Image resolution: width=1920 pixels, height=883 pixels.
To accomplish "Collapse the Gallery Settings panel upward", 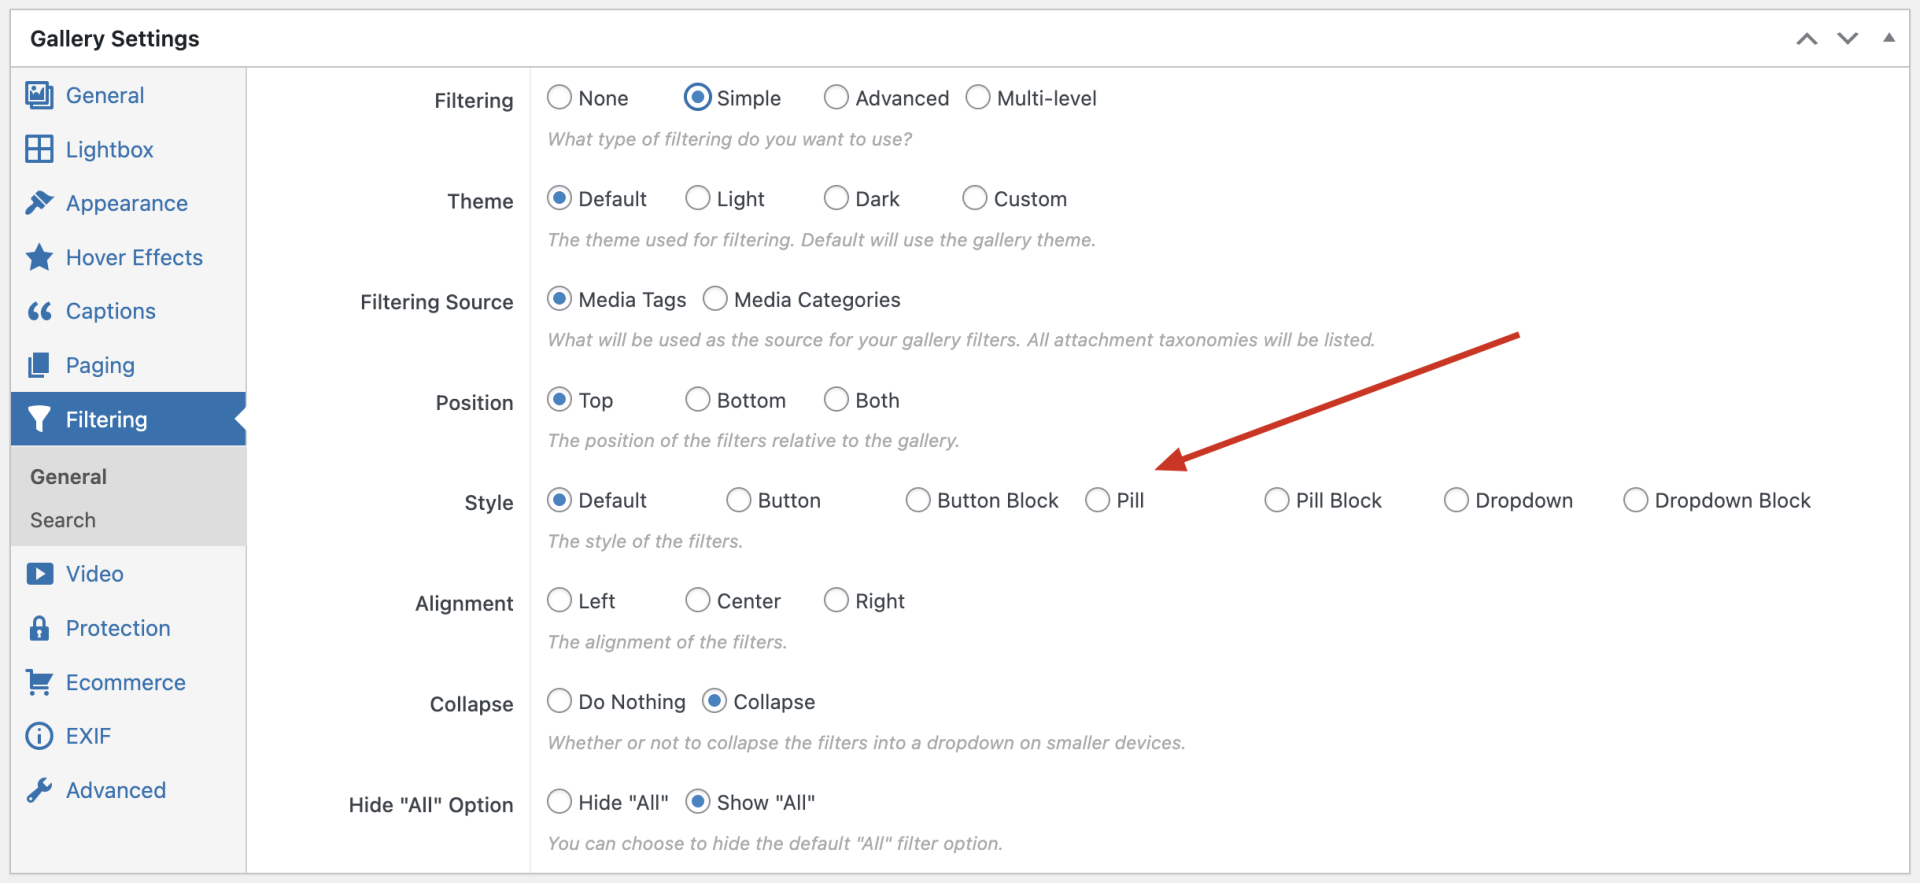I will tap(1807, 38).
